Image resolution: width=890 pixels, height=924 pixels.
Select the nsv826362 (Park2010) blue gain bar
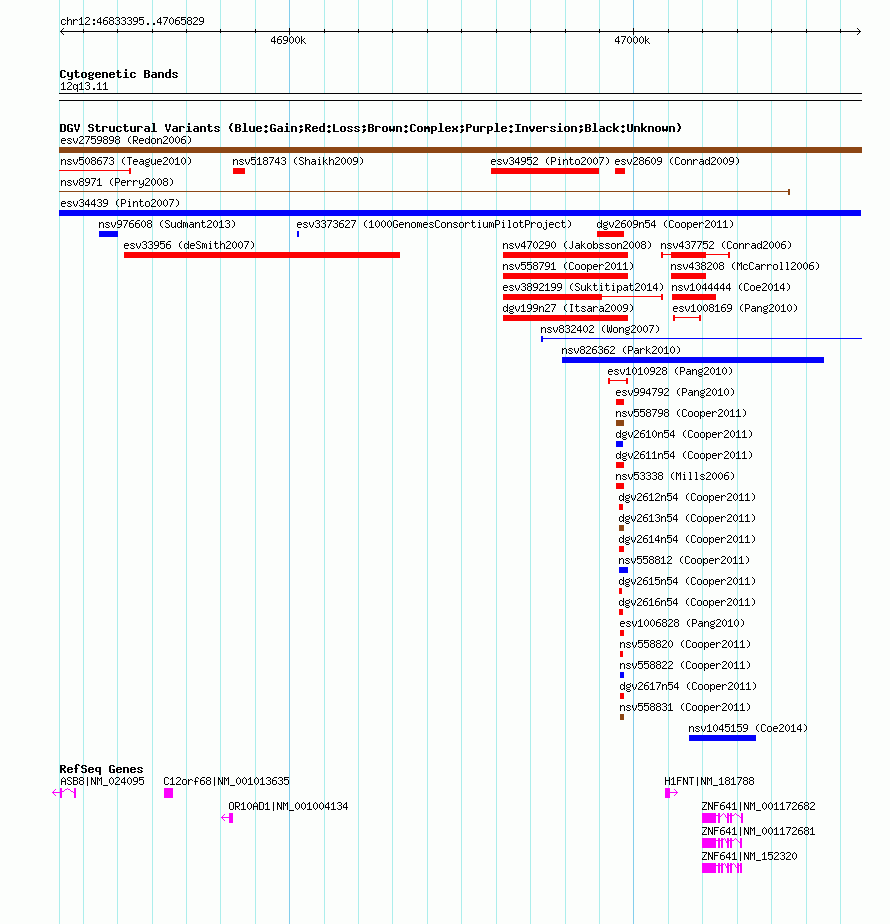click(693, 360)
